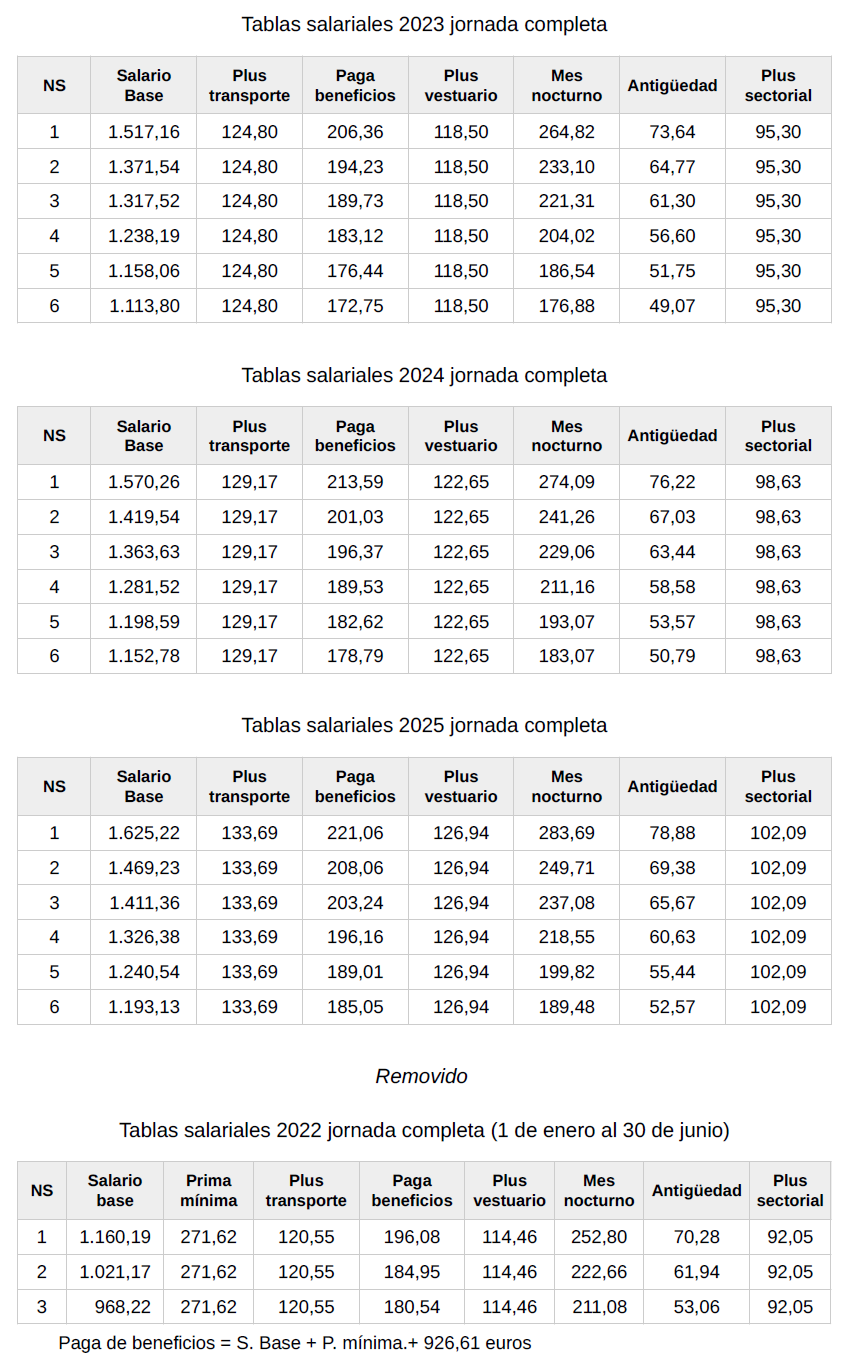Select the Antigüedad header in 2025 table
Screen dimensions: 847x1360
672,787
